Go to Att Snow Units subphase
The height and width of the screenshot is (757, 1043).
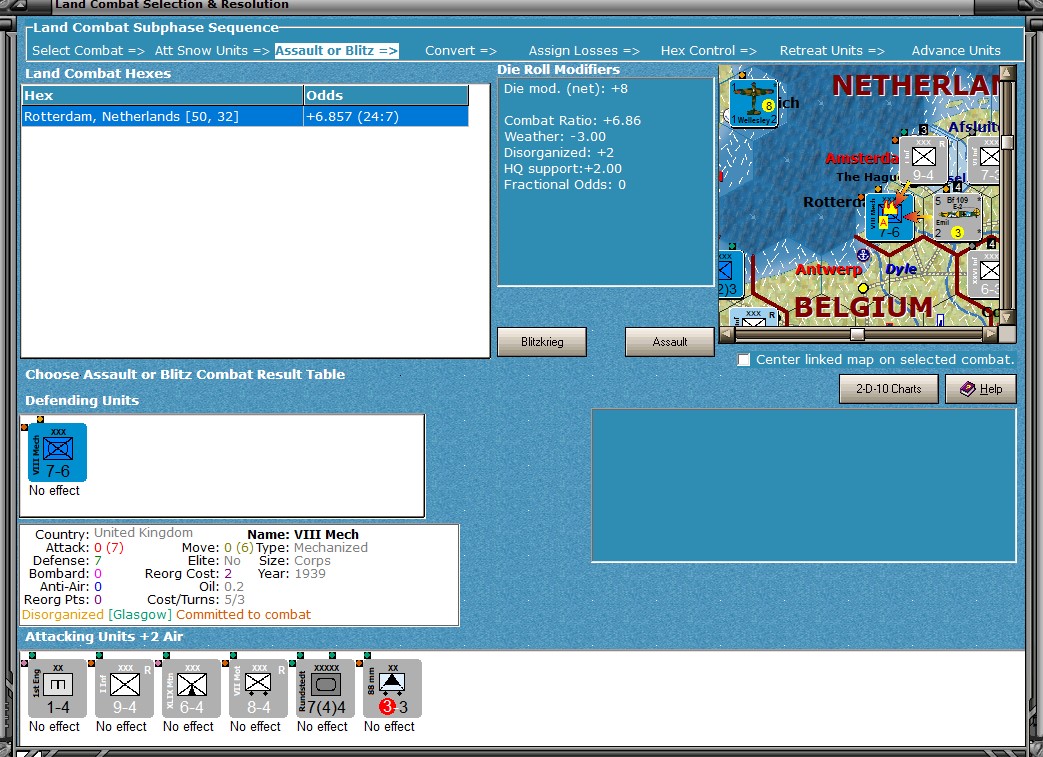(212, 51)
